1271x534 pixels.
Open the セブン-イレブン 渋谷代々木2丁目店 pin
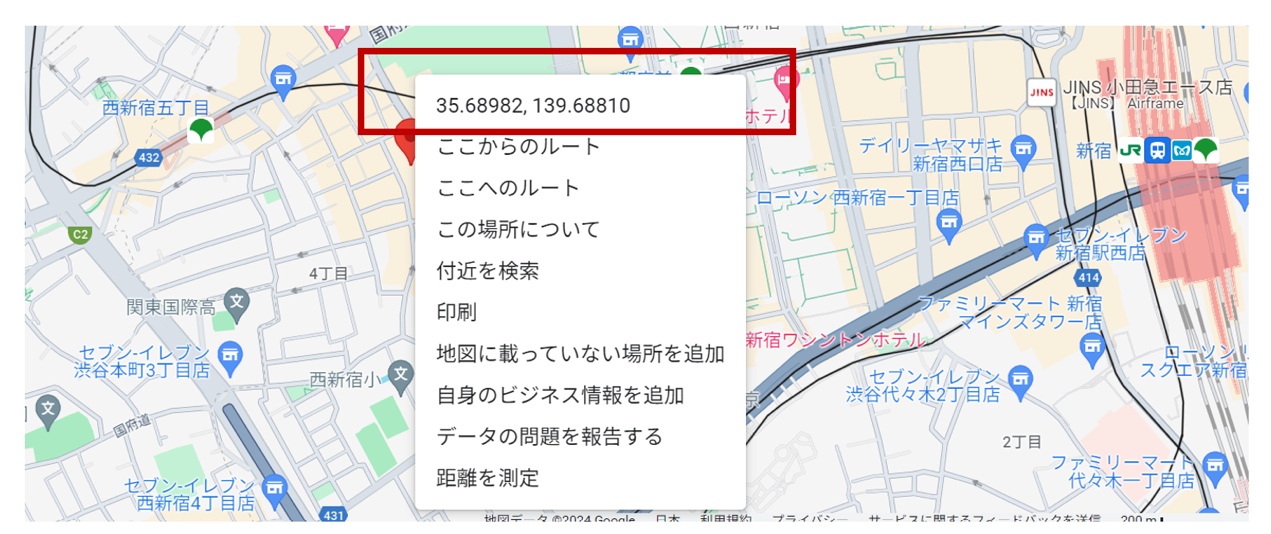pos(1020,379)
